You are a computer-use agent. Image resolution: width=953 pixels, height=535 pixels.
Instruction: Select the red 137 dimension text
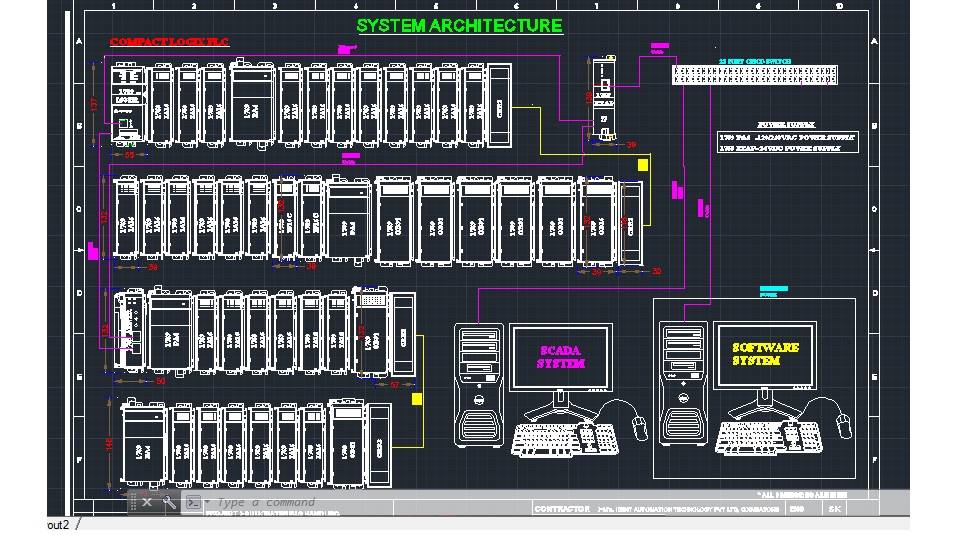click(x=94, y=104)
